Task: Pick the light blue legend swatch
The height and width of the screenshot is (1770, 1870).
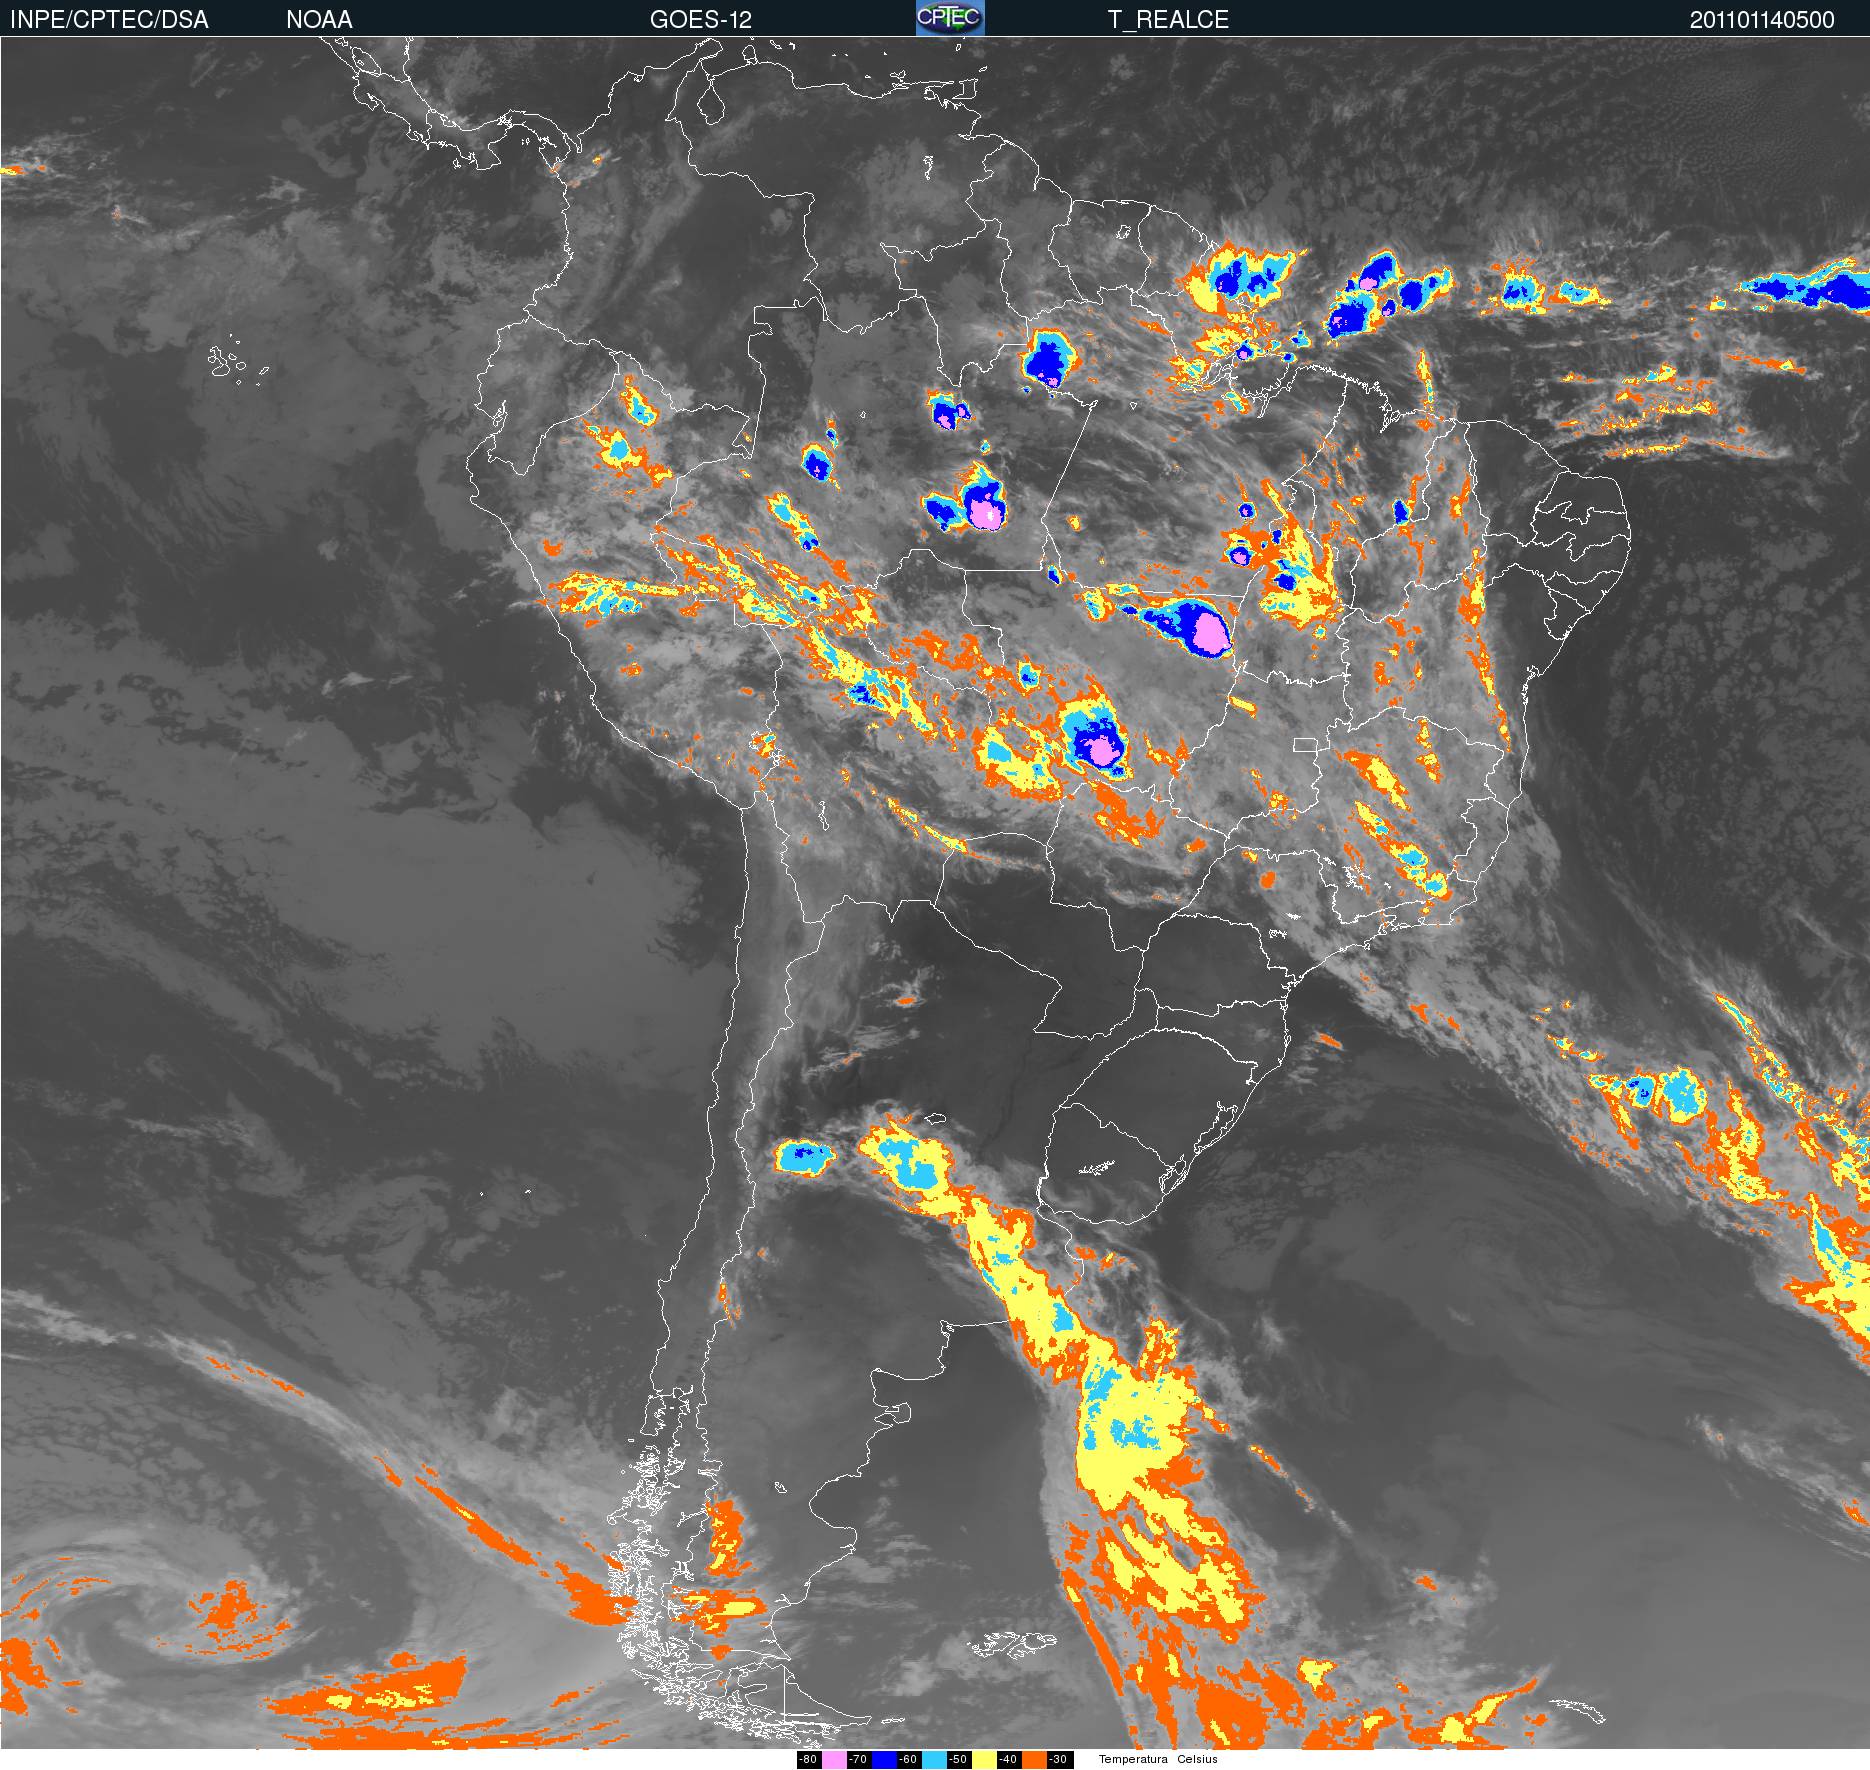Action: point(934,1760)
